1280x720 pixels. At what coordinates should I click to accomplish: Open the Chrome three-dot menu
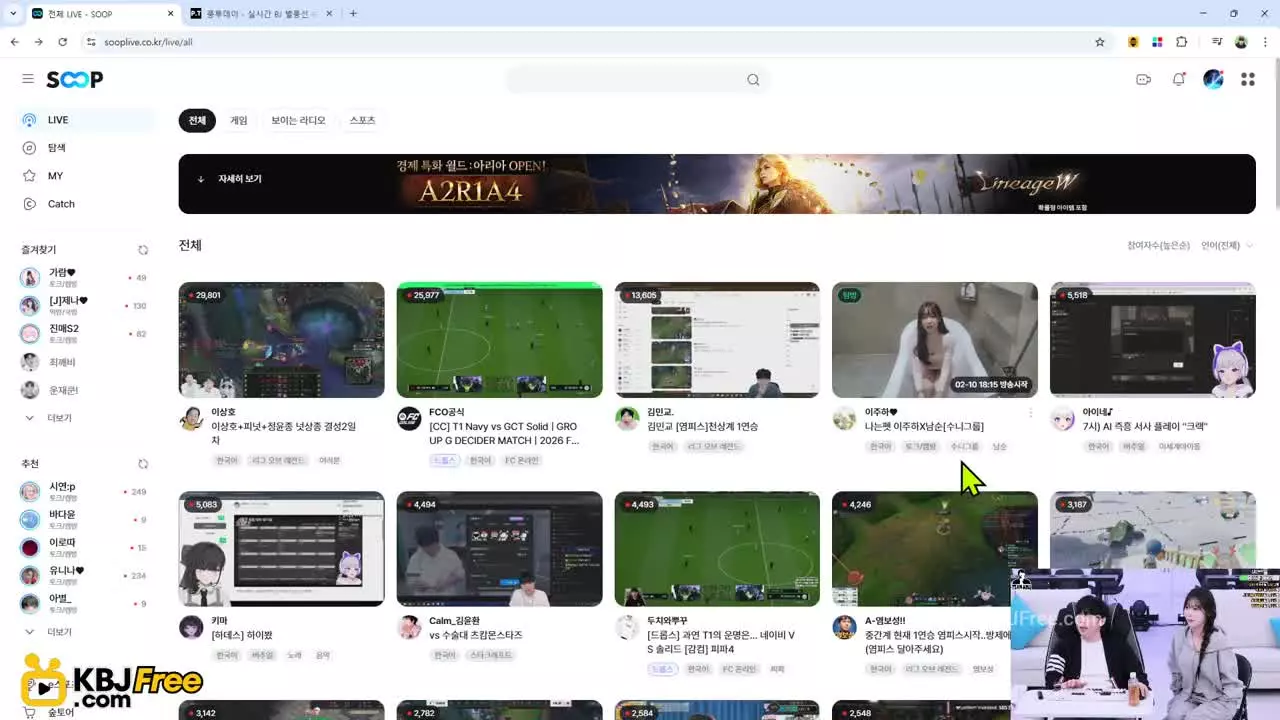pyautogui.click(x=1265, y=42)
